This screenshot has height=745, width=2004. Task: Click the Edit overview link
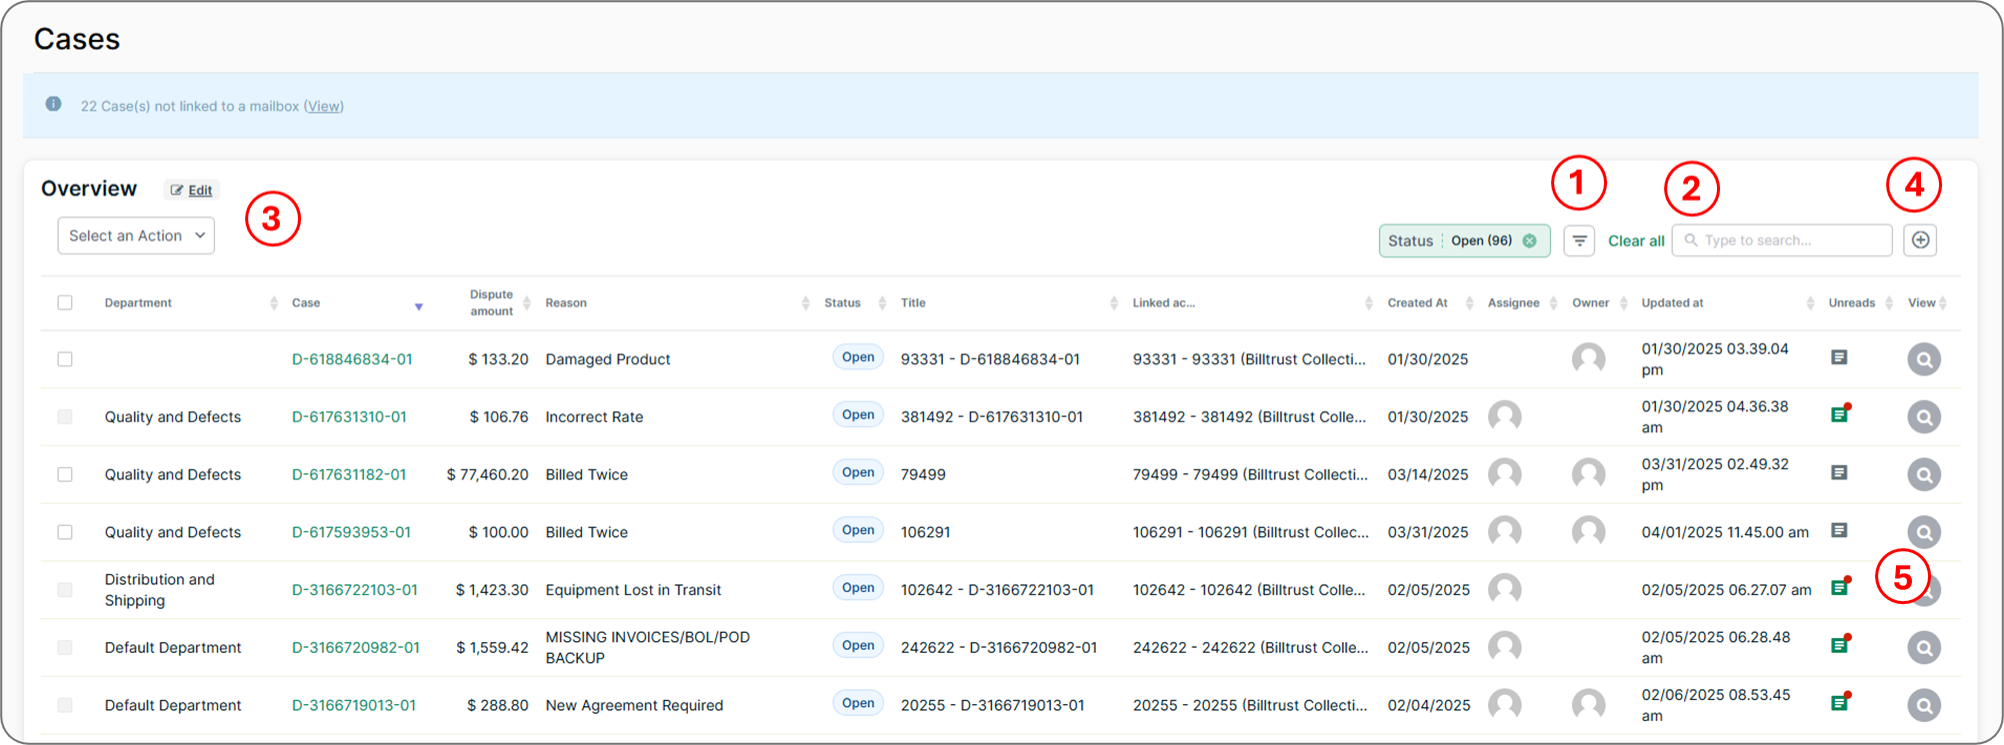click(192, 190)
